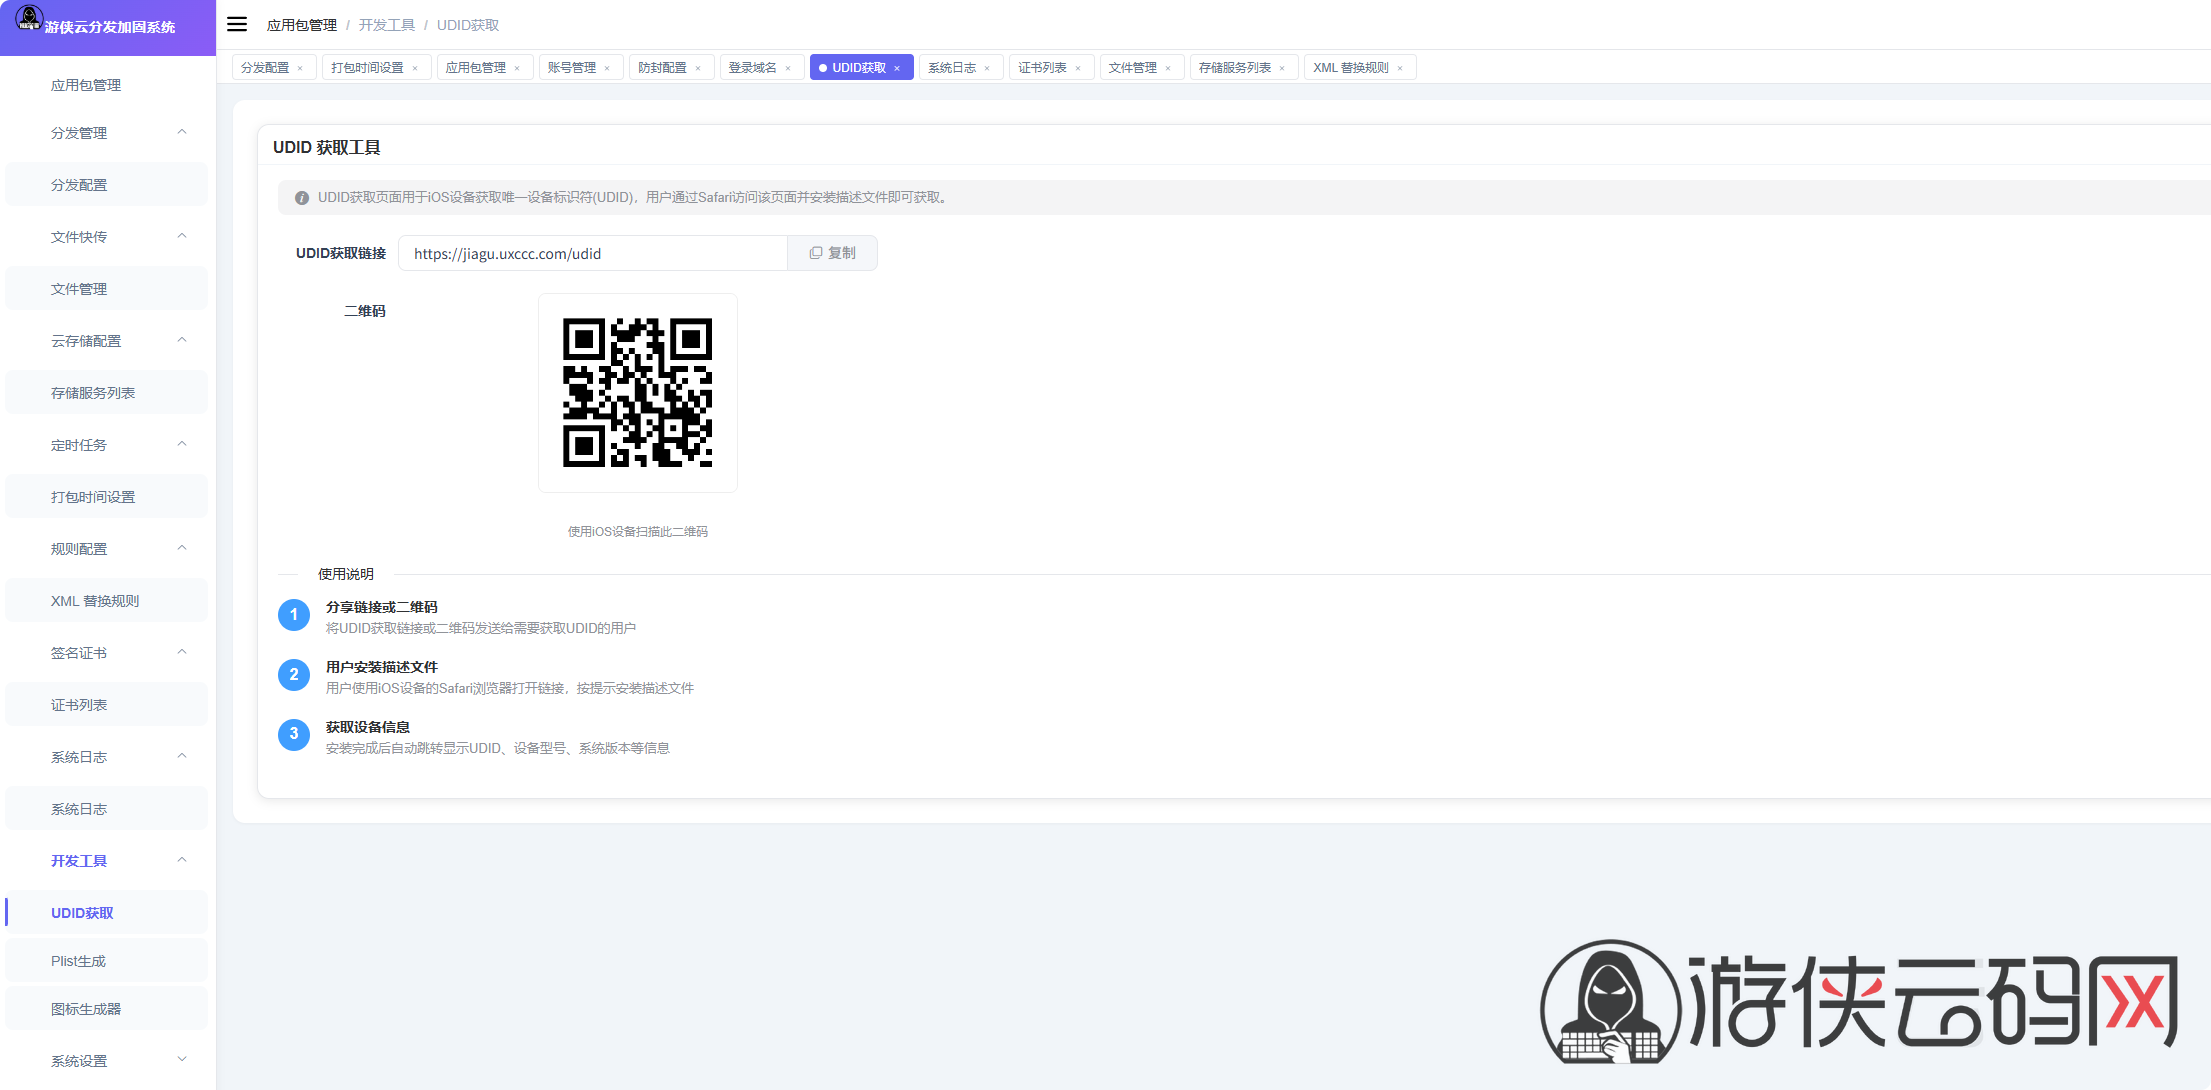Open Plist生成 in the sidebar
The width and height of the screenshot is (2211, 1090).
point(78,961)
